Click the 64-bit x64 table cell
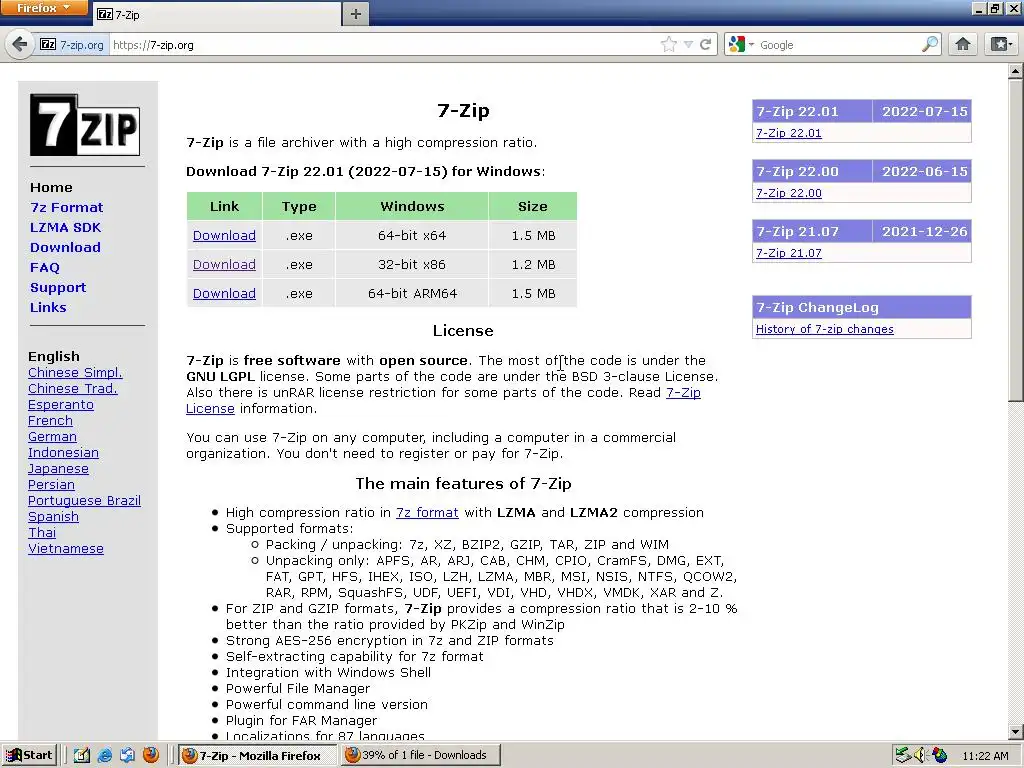Viewport: 1024px width, 768px height. click(x=412, y=235)
